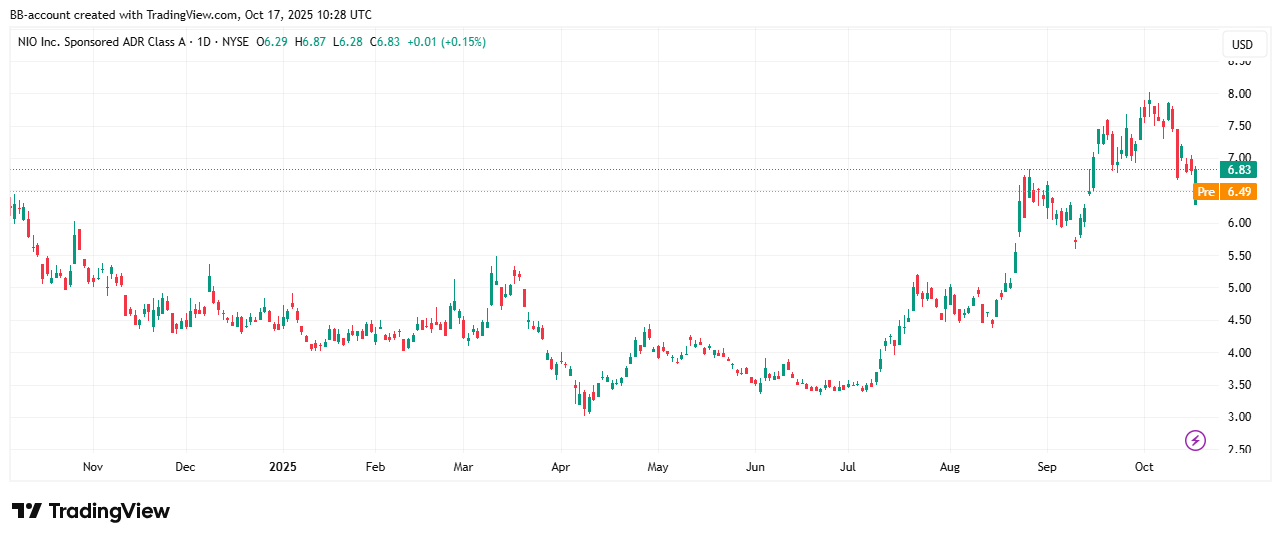Click the TradingView logo

91,511
